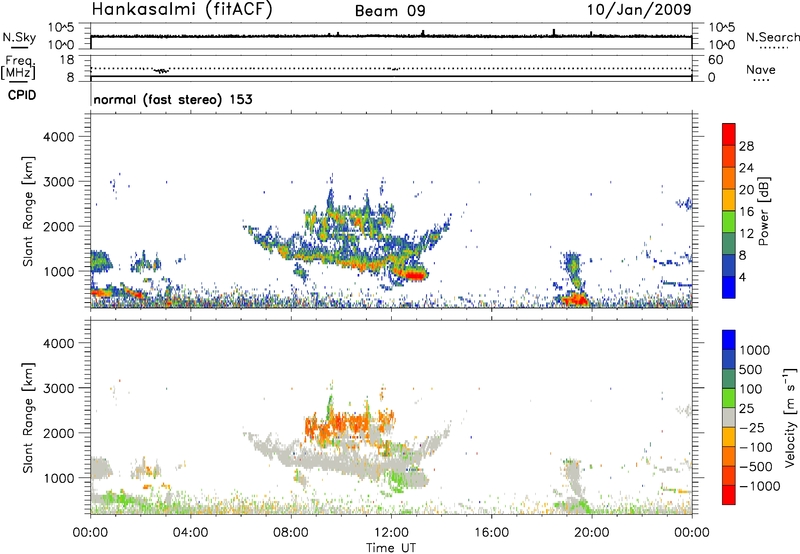Click the '60' Nave axis tick
The width and height of the screenshot is (800, 554).
point(715,60)
